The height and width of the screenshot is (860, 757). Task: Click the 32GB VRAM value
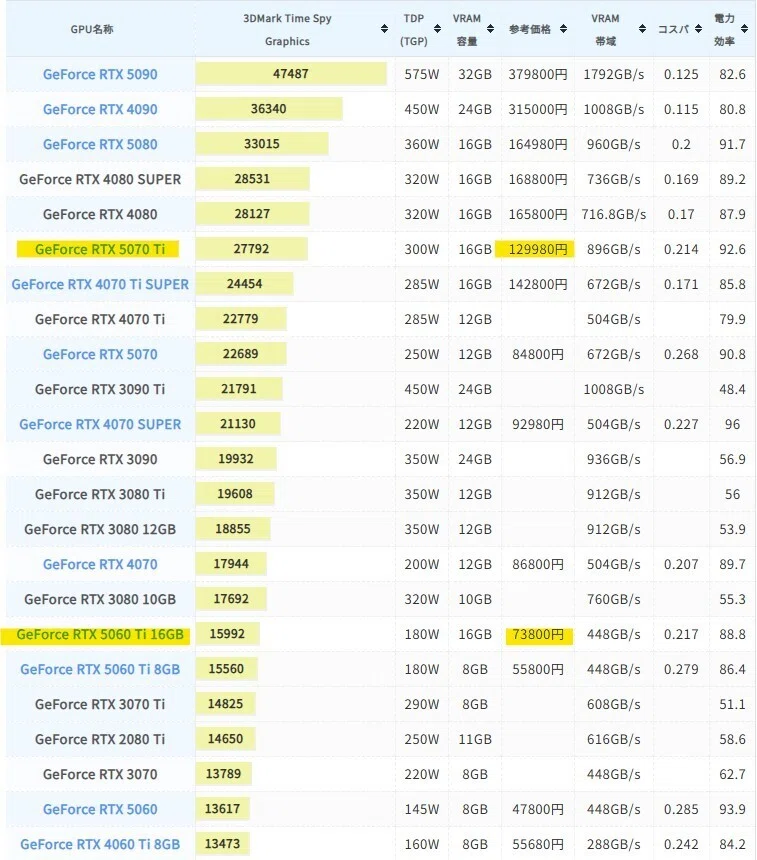coord(475,74)
